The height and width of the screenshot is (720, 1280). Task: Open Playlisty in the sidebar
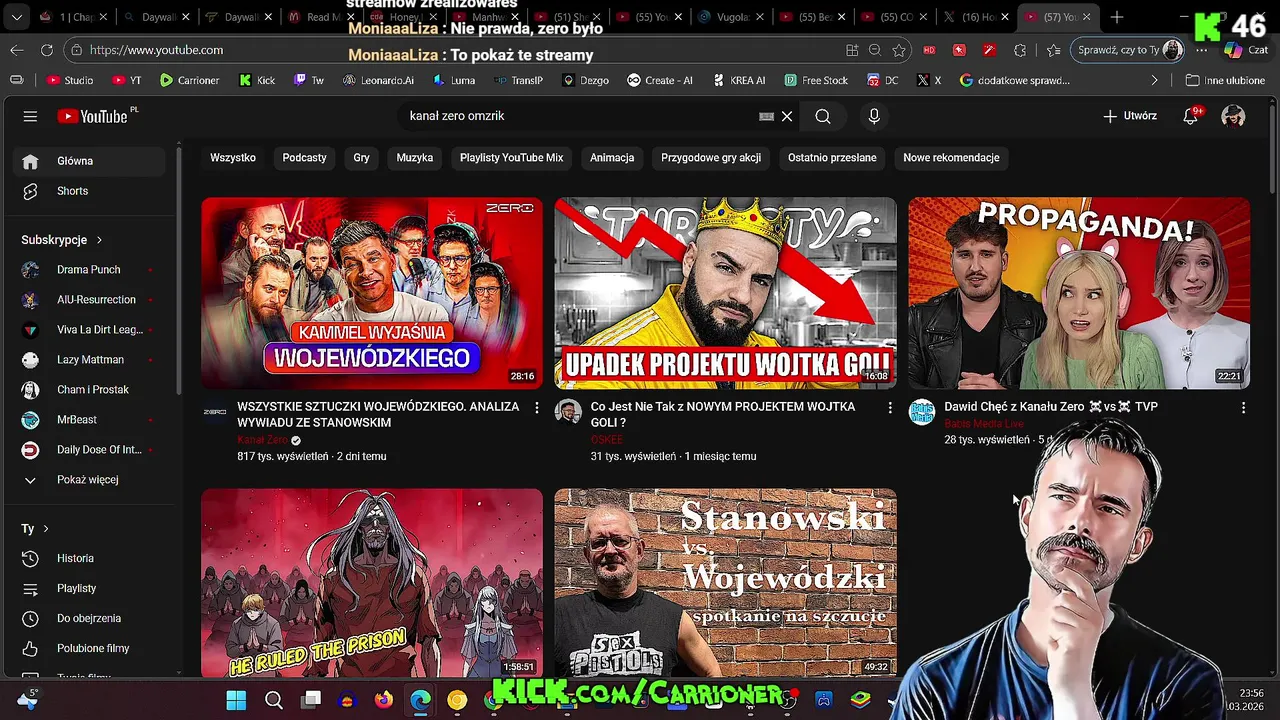[x=90, y=589]
